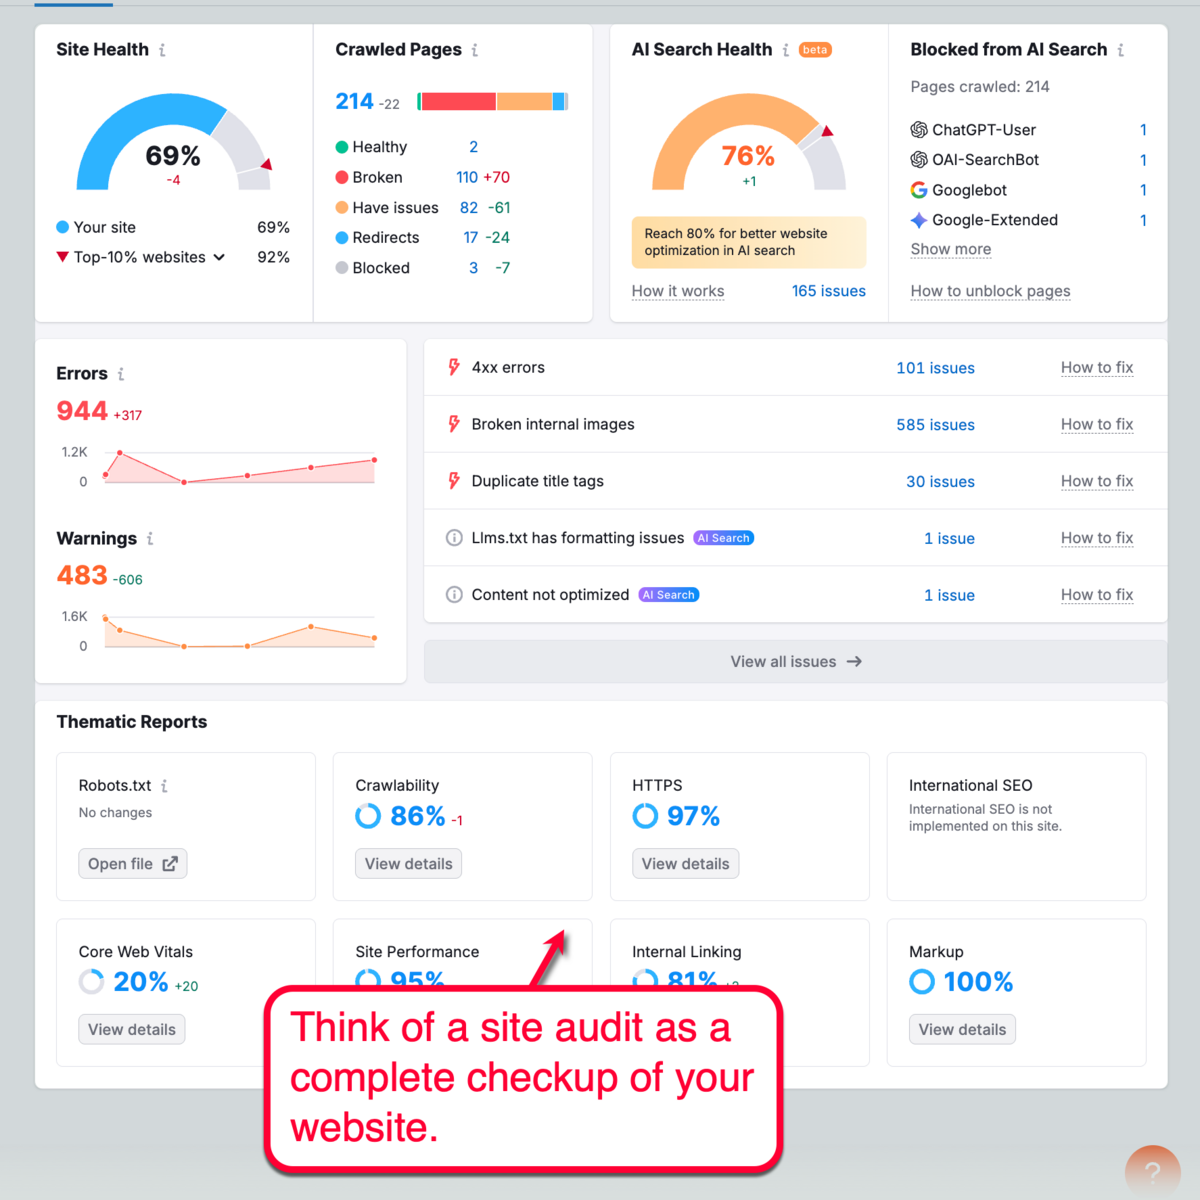Open the floating help question mark

coord(1152,1170)
